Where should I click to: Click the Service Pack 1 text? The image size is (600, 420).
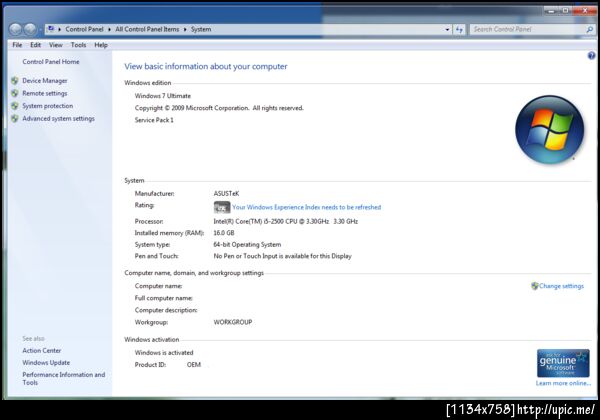click(x=154, y=120)
